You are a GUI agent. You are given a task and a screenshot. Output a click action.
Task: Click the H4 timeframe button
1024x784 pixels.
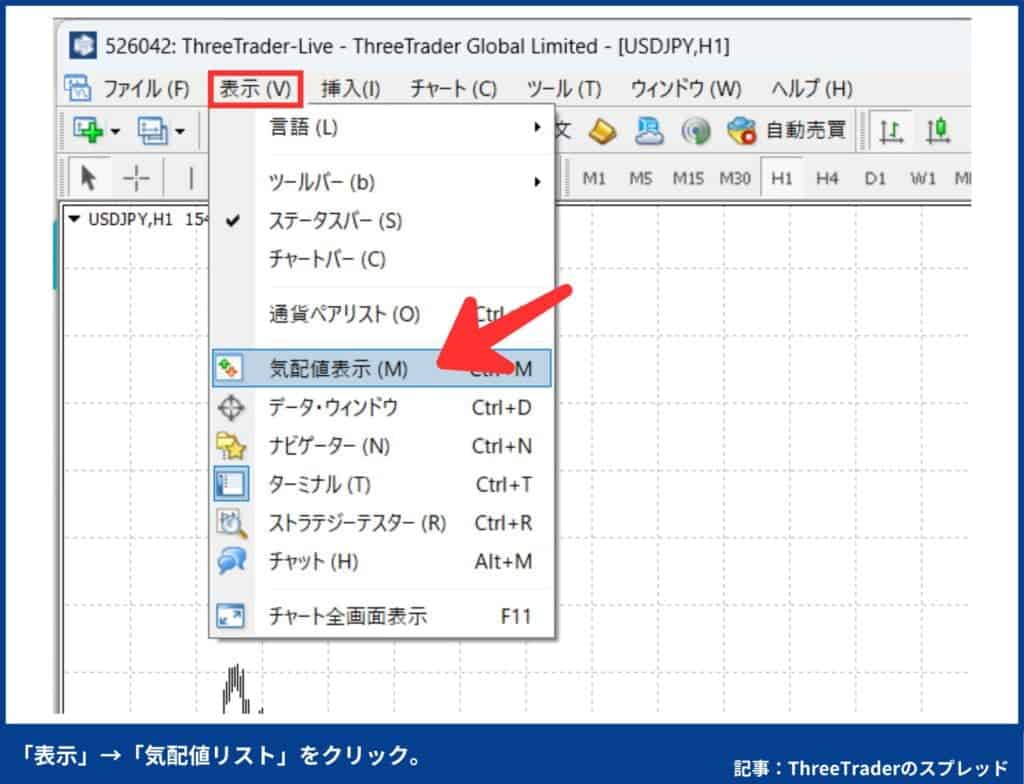(830, 176)
